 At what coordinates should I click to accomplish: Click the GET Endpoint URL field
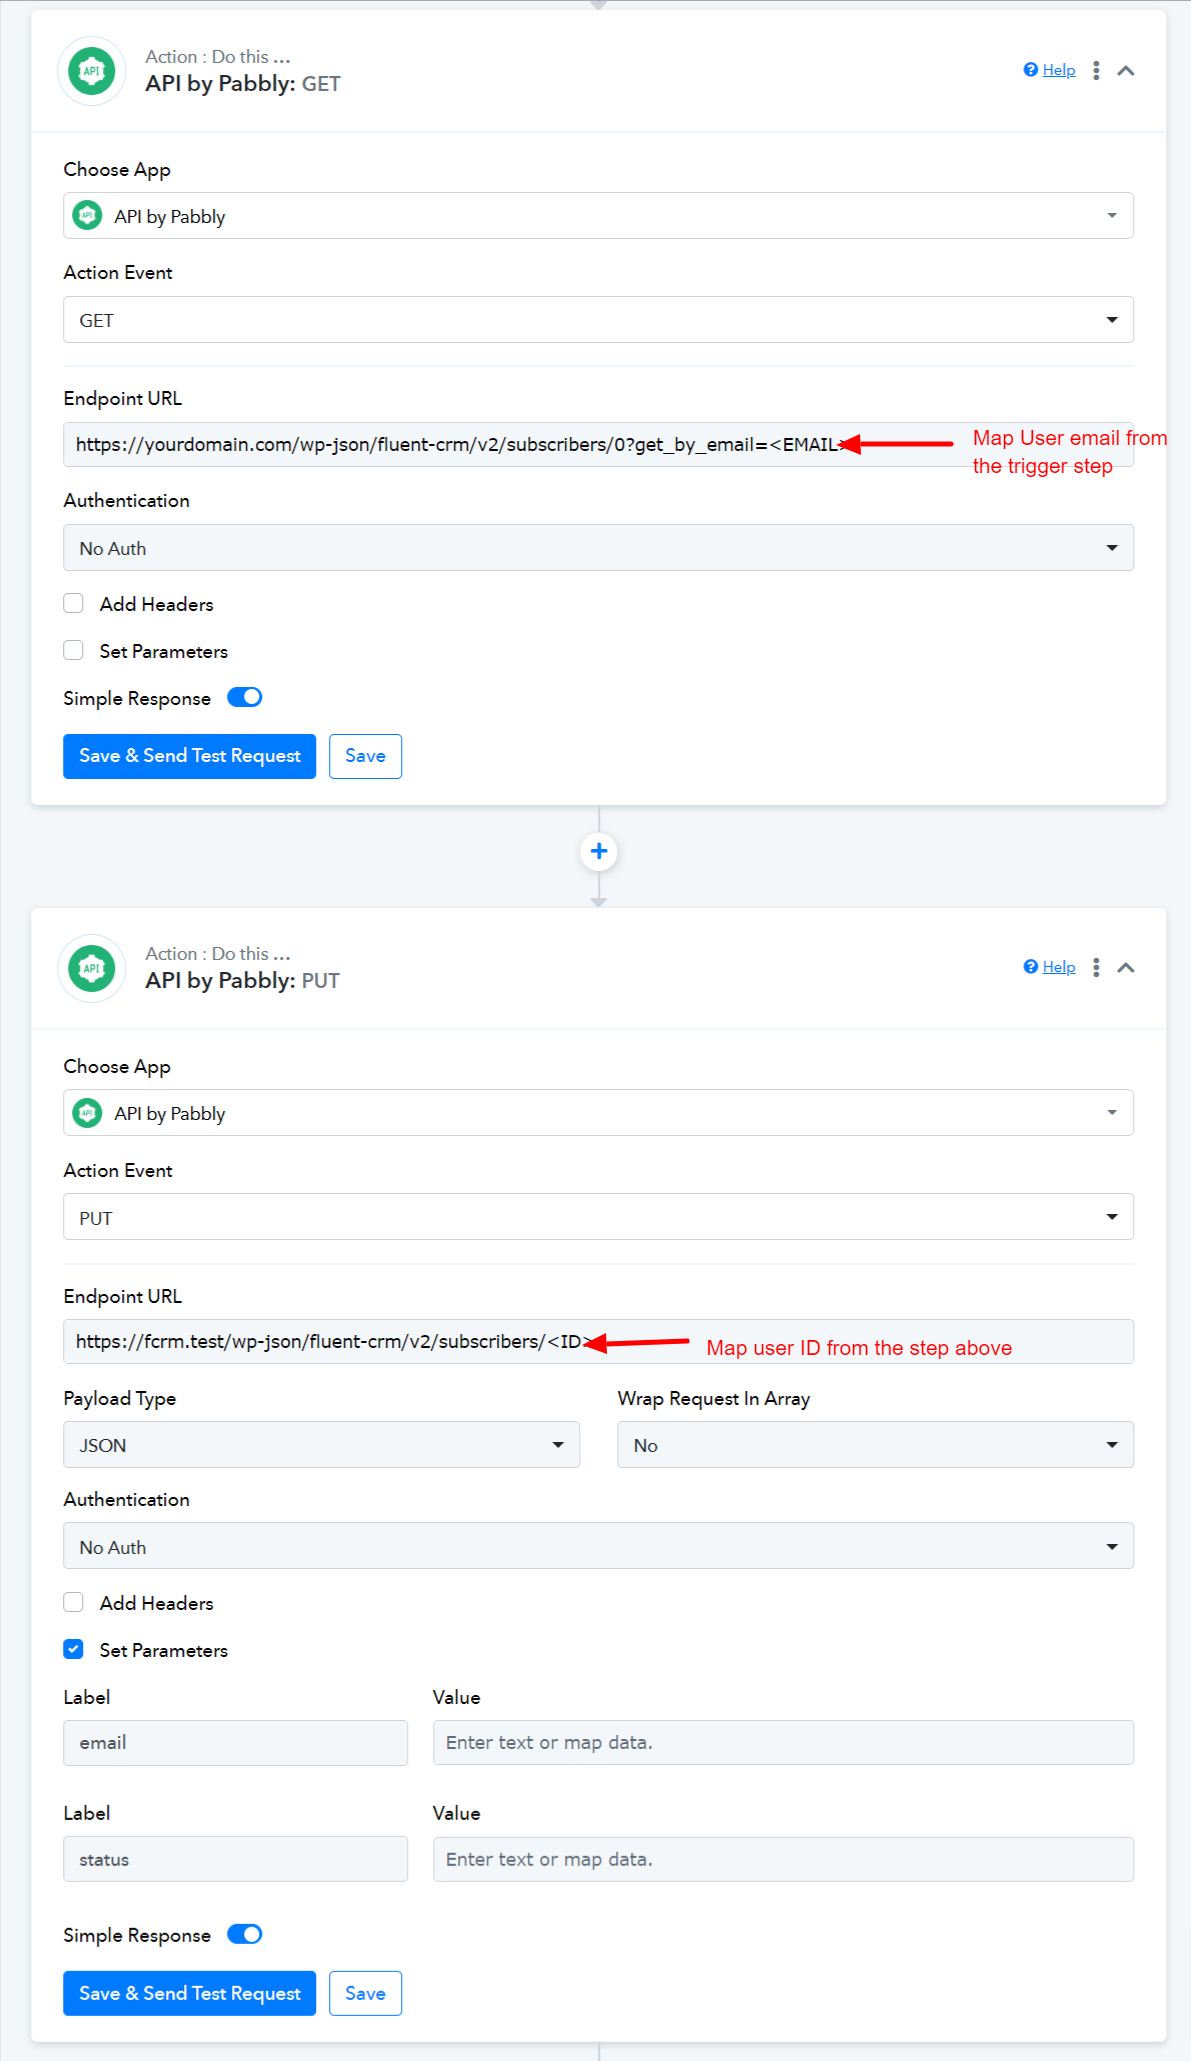click(598, 444)
